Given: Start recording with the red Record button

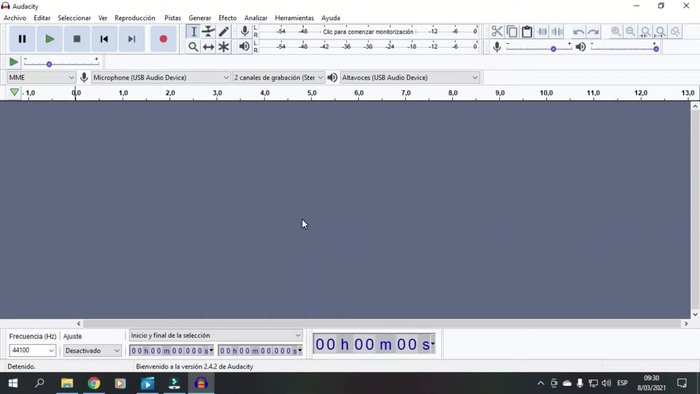Looking at the screenshot, I should (163, 39).
